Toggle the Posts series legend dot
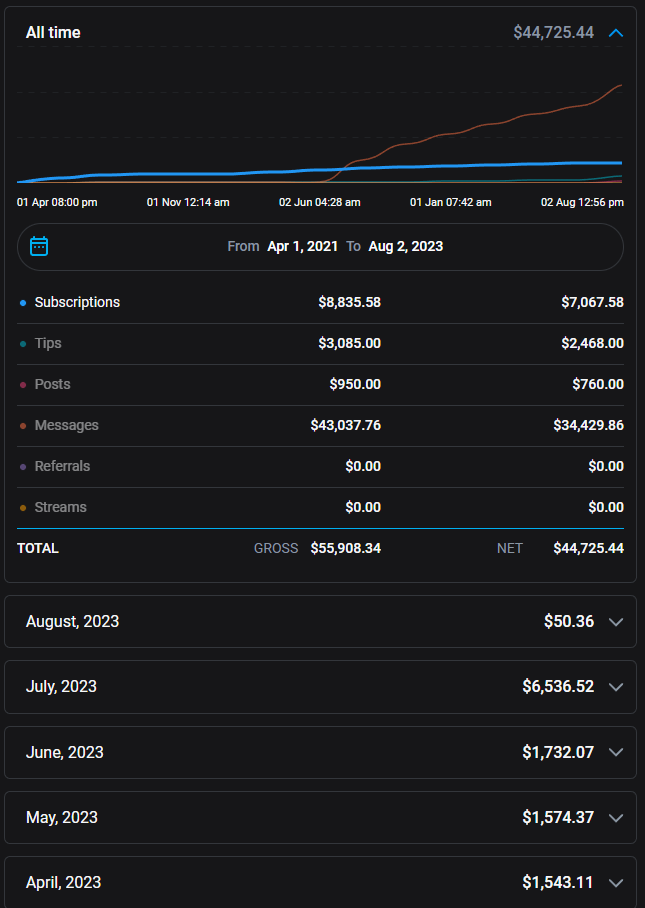Image resolution: width=645 pixels, height=908 pixels. coord(23,385)
